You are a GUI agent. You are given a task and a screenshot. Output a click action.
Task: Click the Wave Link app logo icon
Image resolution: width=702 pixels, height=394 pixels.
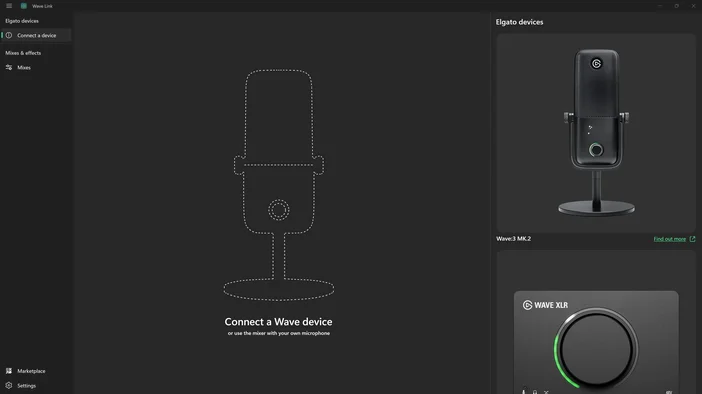(x=24, y=6)
